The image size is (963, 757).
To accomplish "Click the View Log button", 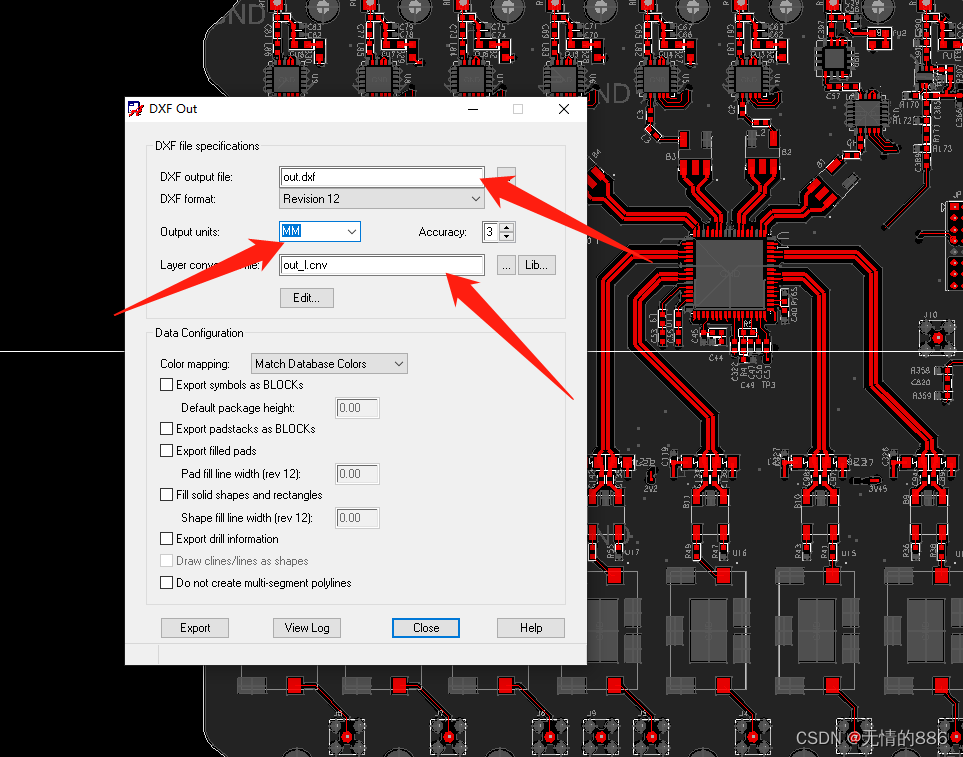I will (306, 628).
